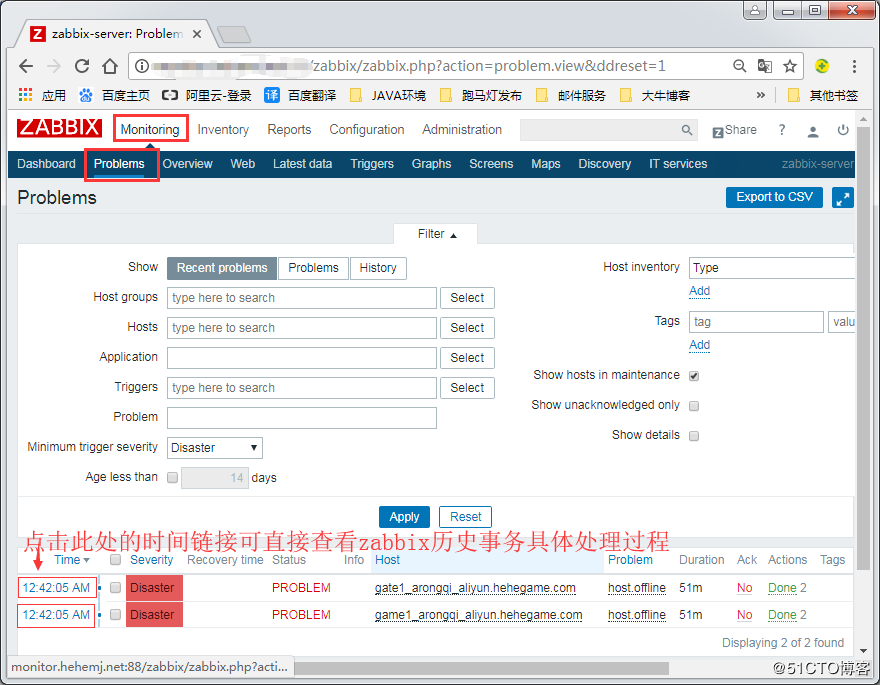Check the game1_arongqi row checkbox

click(x=116, y=614)
